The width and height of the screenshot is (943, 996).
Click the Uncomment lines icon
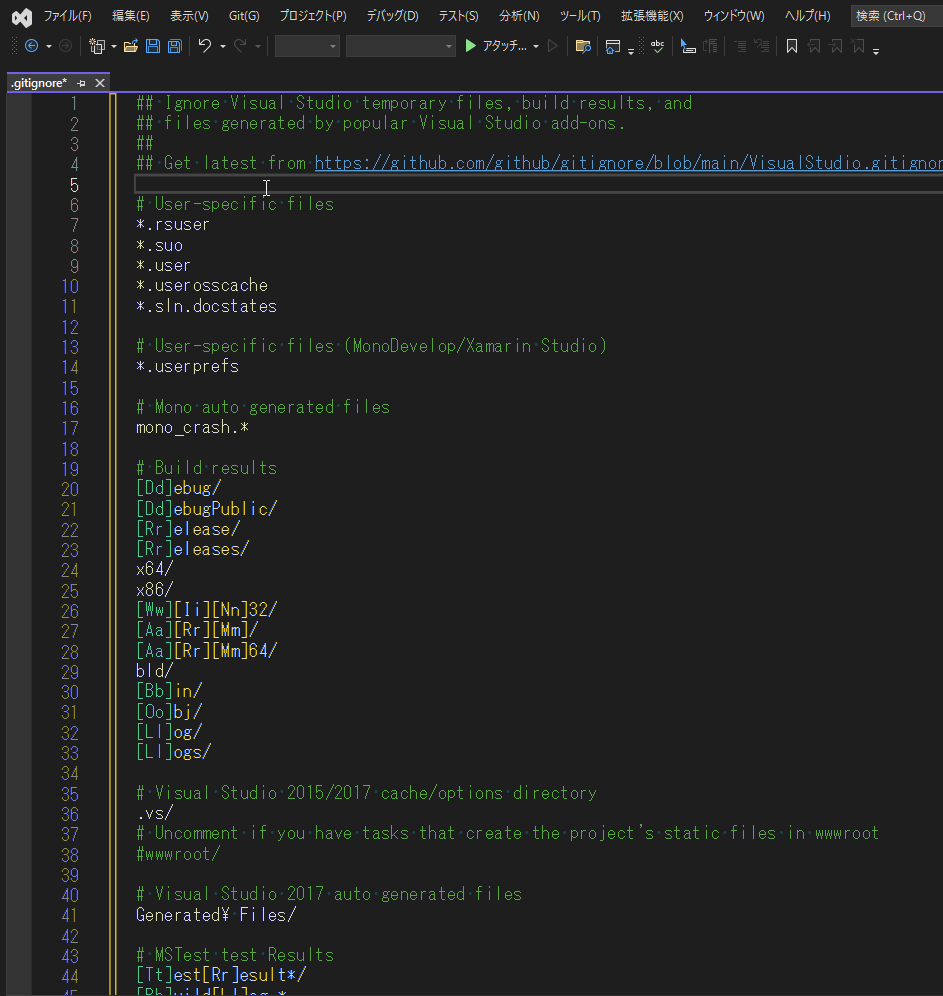(x=761, y=46)
